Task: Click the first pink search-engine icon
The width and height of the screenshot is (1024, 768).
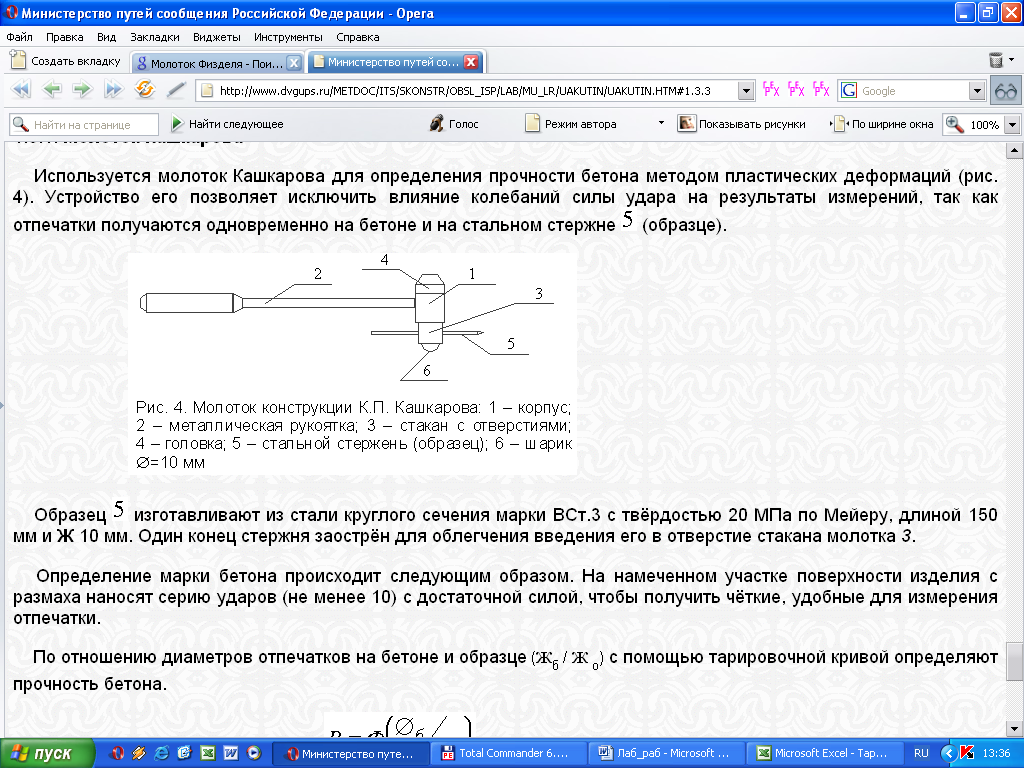Action: (771, 89)
